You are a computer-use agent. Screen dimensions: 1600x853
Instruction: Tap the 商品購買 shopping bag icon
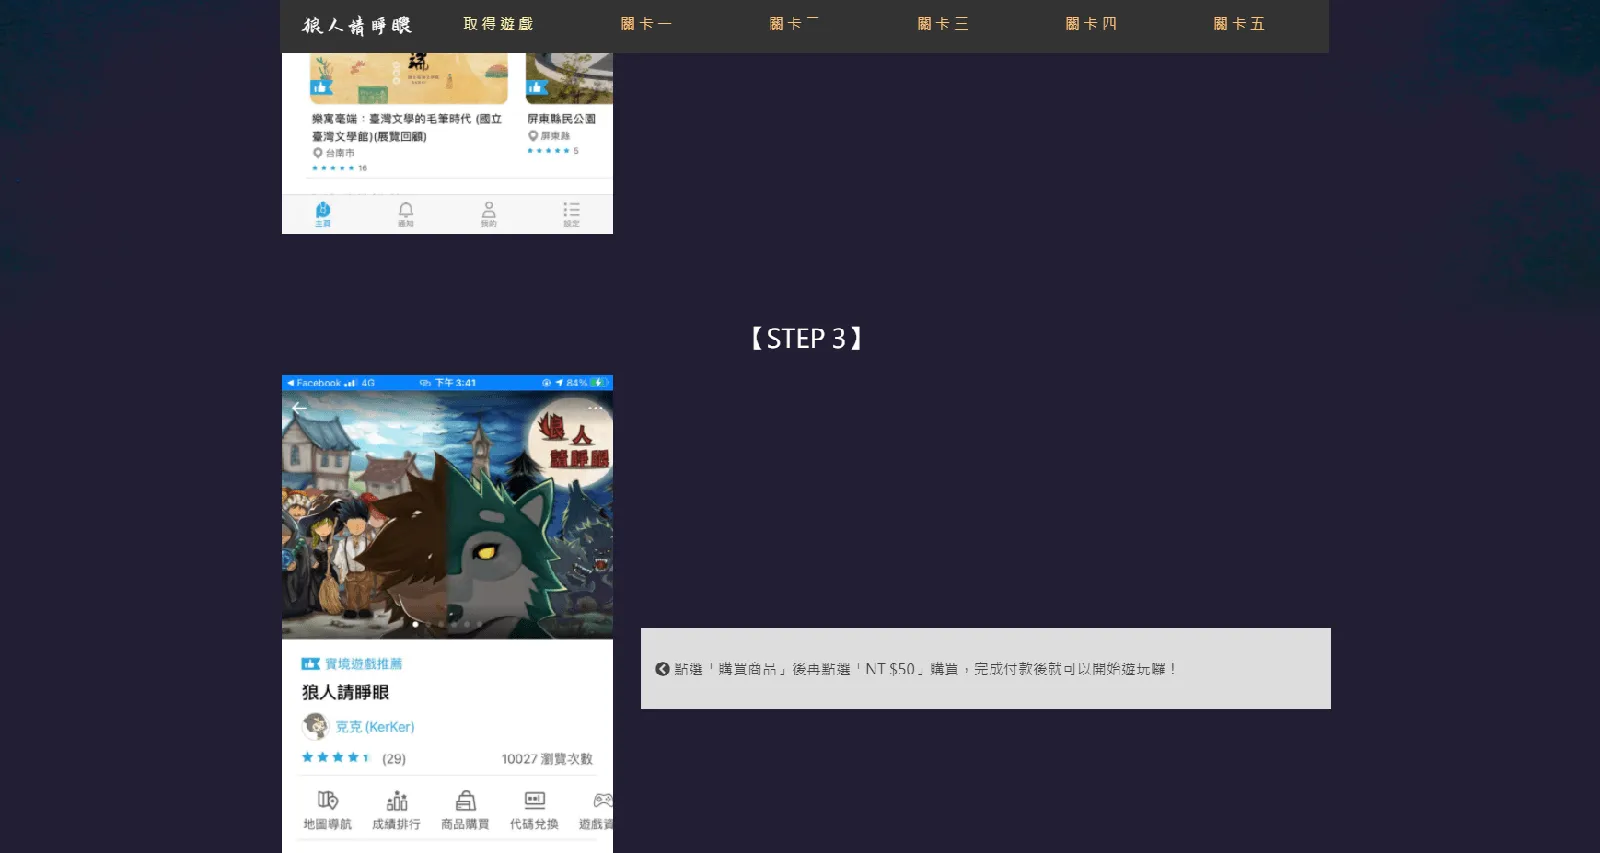465,810
